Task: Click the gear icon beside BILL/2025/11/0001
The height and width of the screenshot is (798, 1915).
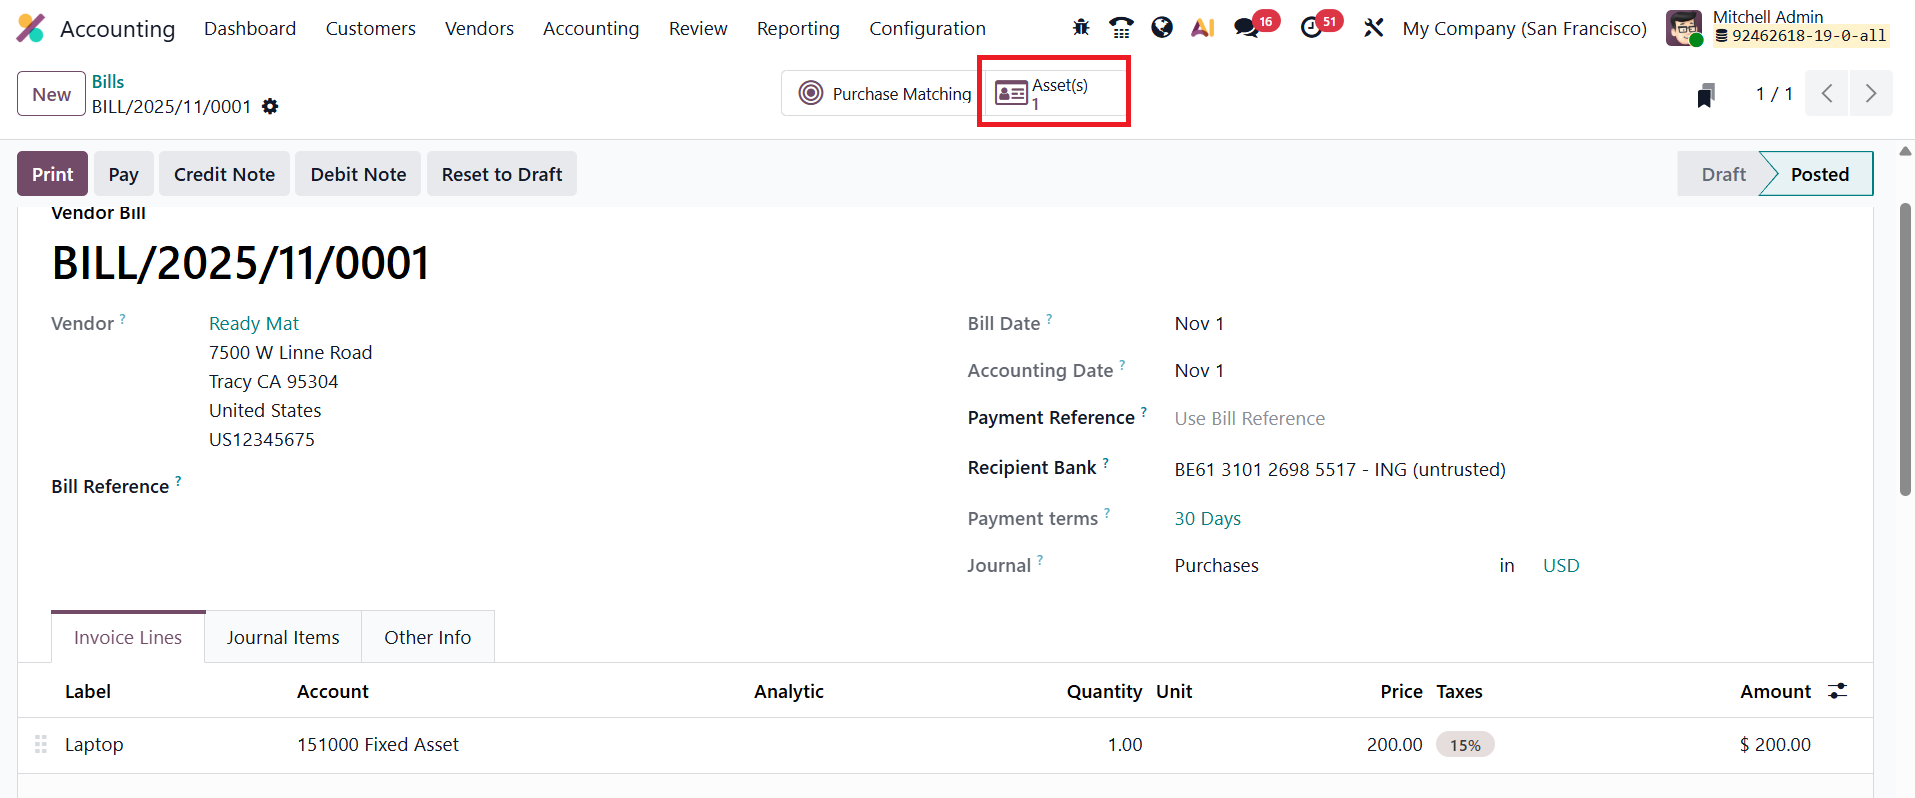Action: 270,106
